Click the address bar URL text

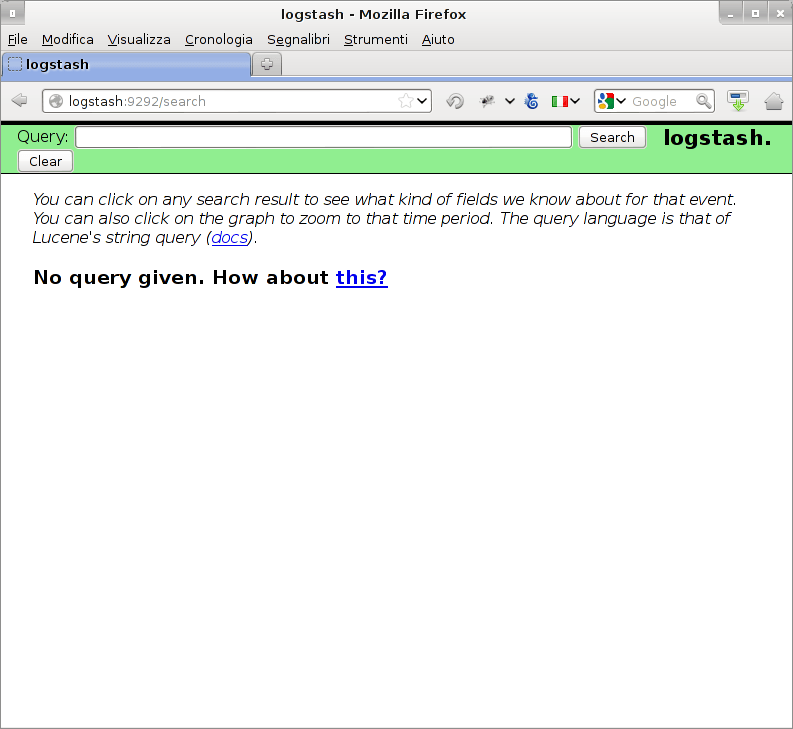[x=138, y=101]
